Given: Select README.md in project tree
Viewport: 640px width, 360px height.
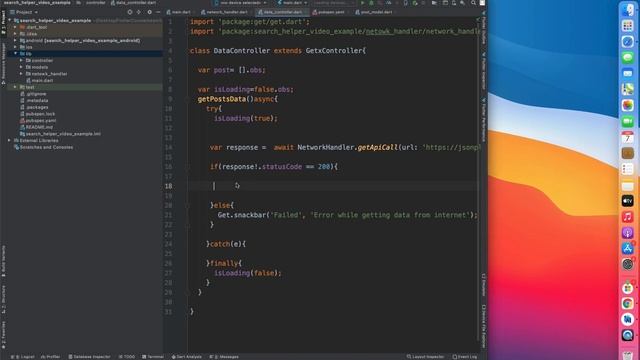Looking at the screenshot, I should pos(36,127).
